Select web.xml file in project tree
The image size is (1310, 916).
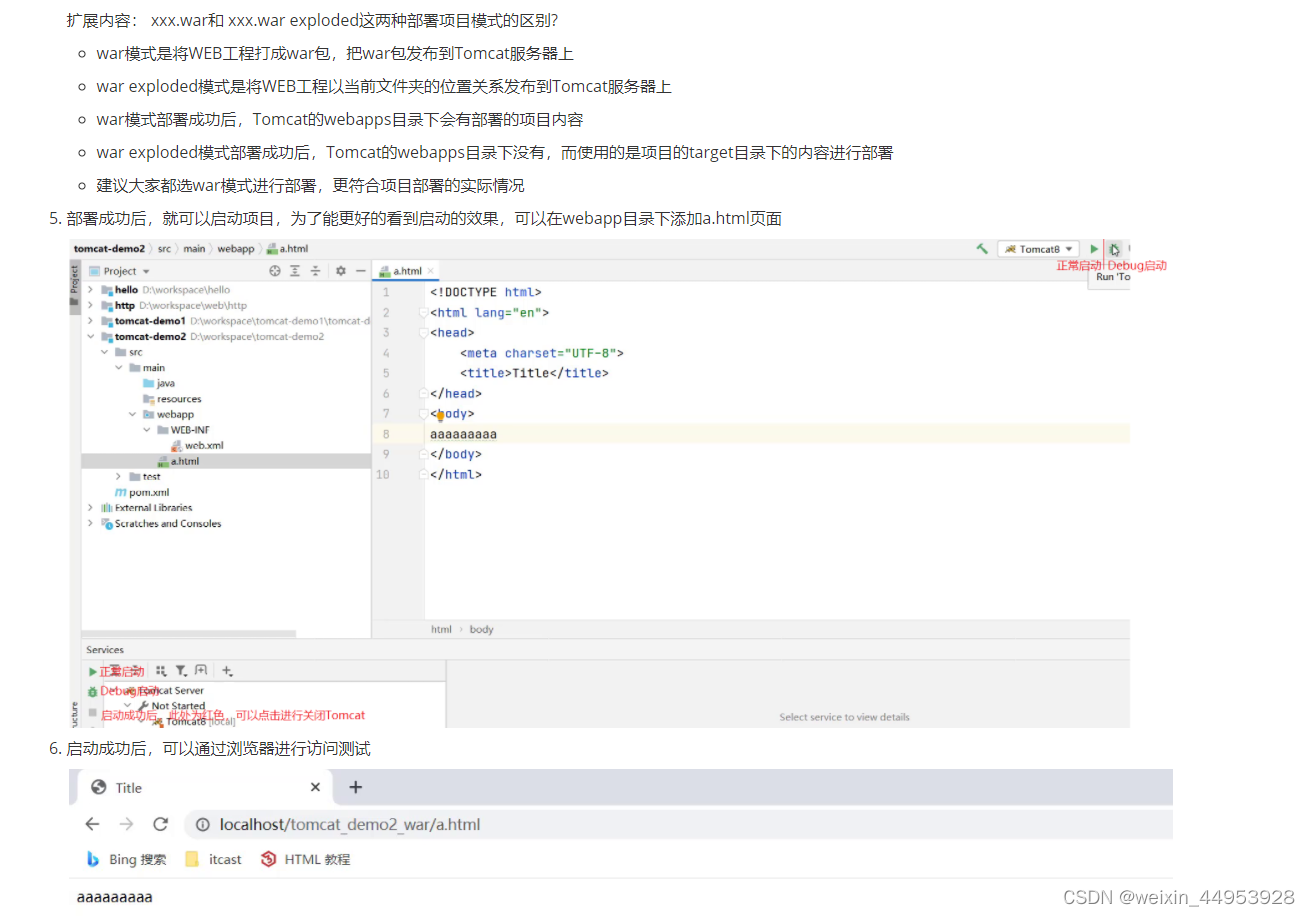tap(197, 445)
